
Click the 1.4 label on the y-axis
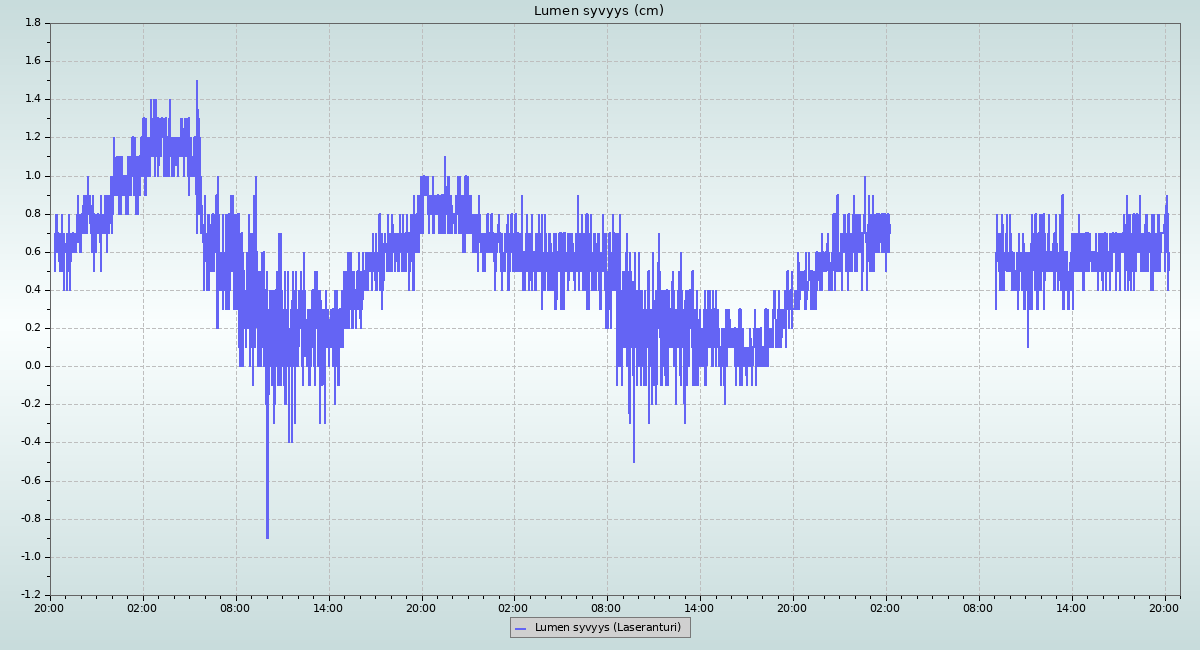tap(31, 99)
